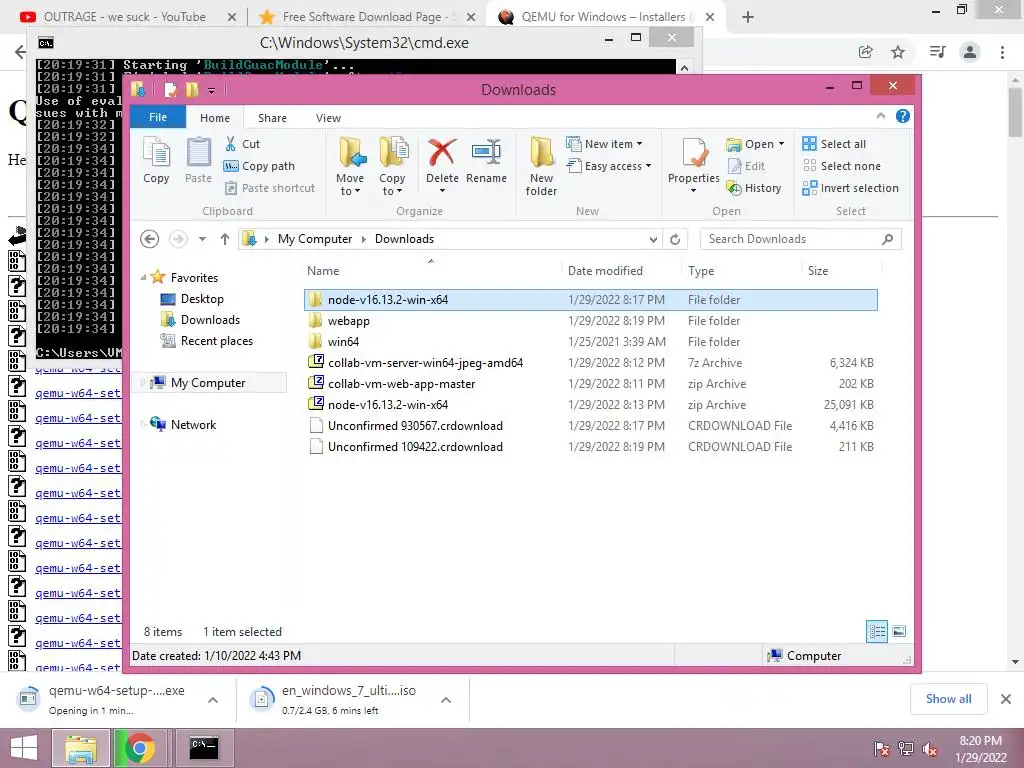Viewport: 1024px width, 768px height.
Task: Open the file History command
Action: (754, 188)
